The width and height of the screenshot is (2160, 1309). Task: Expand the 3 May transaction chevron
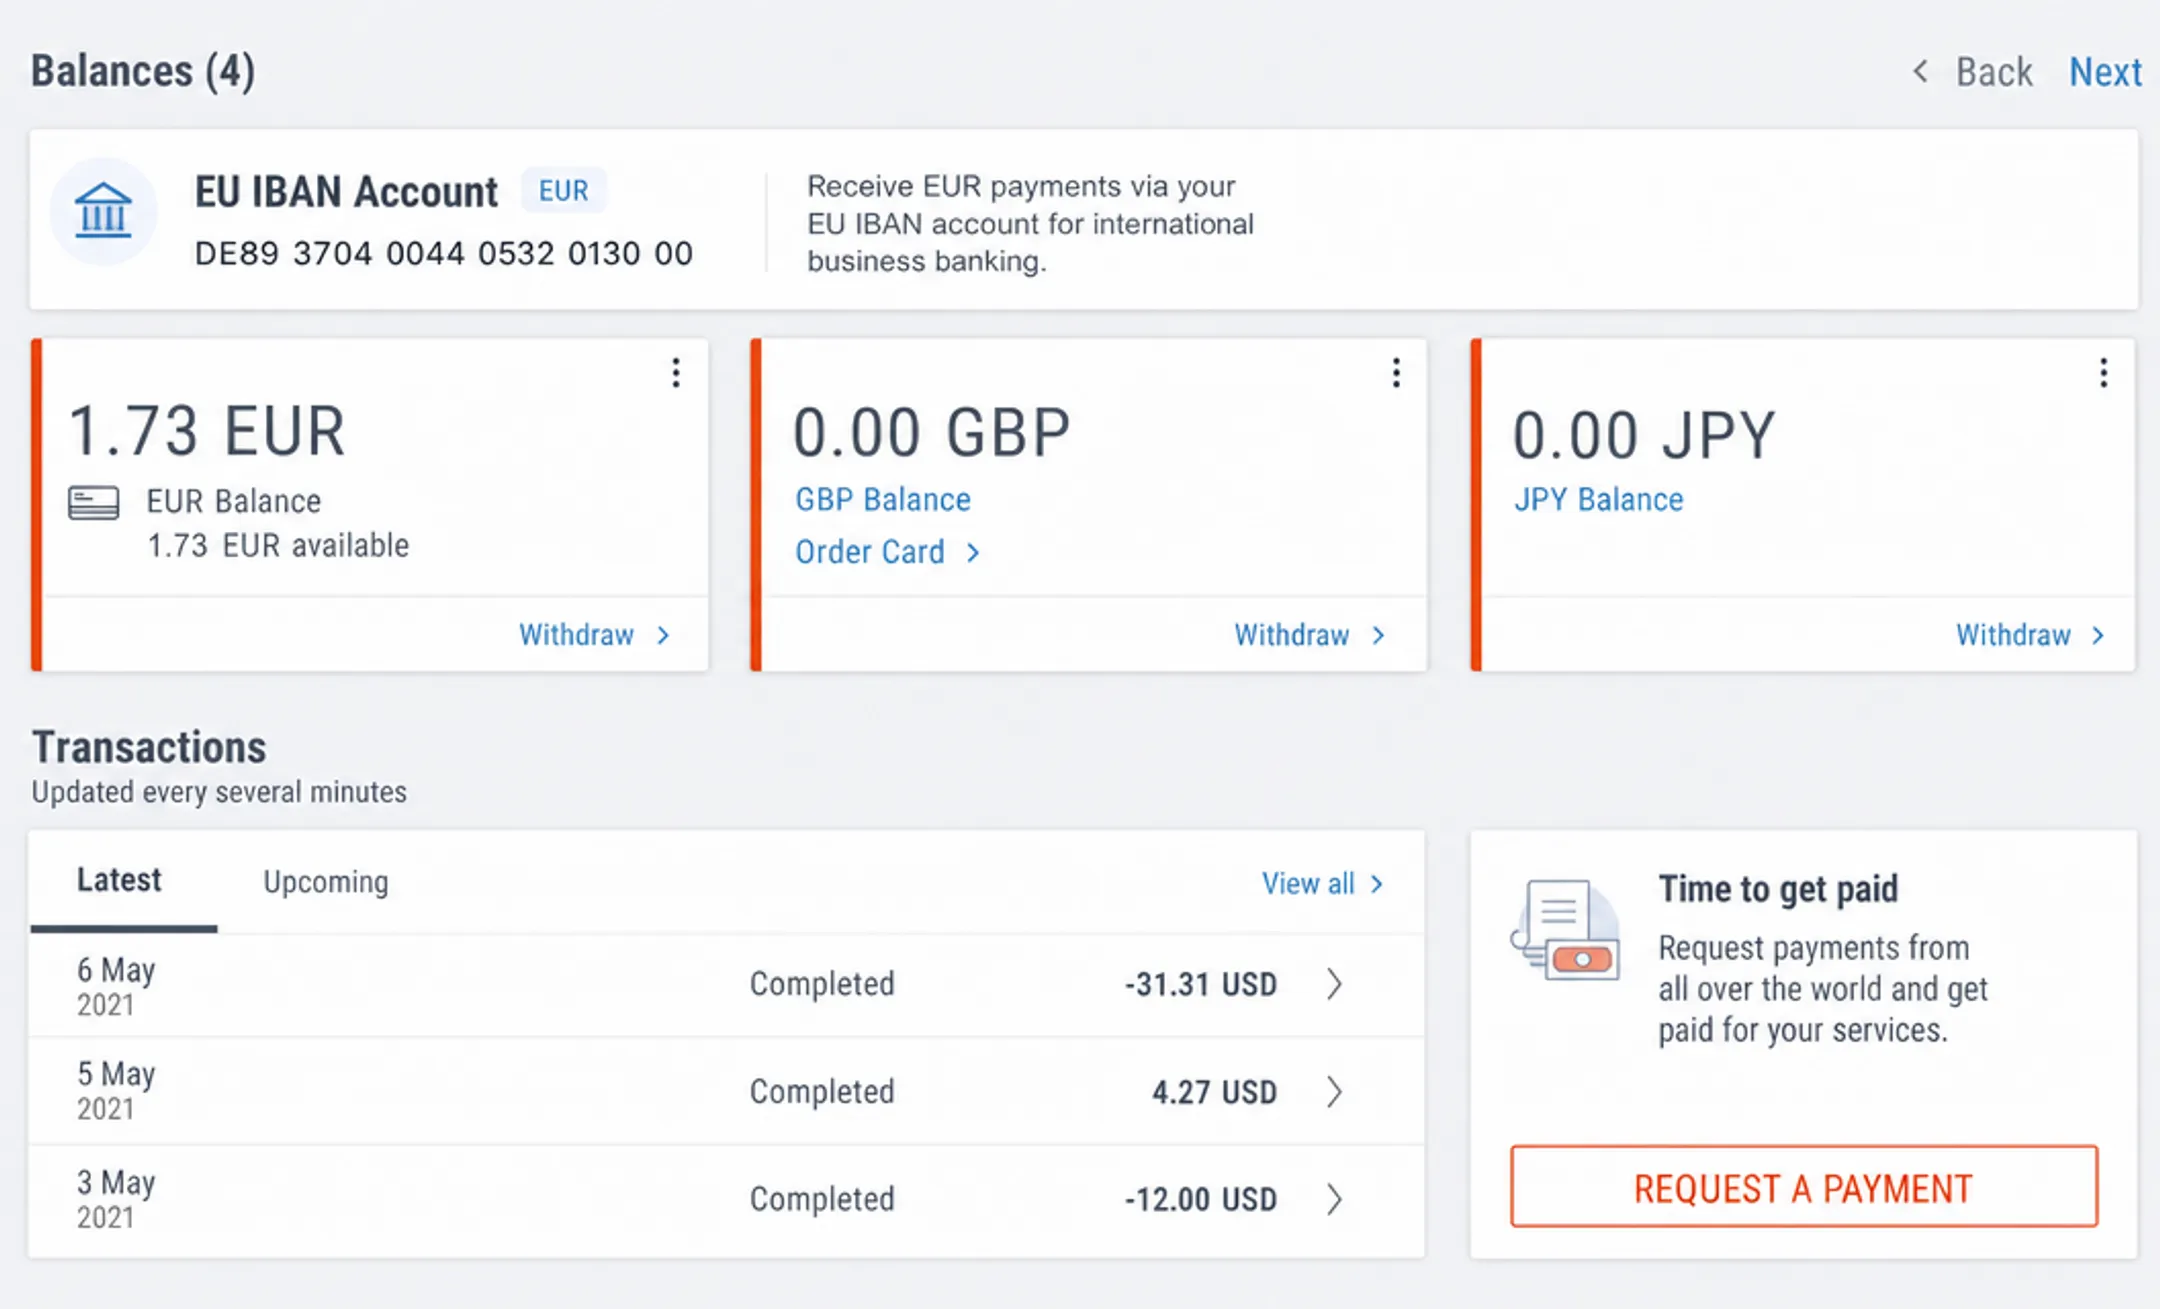1335,1199
